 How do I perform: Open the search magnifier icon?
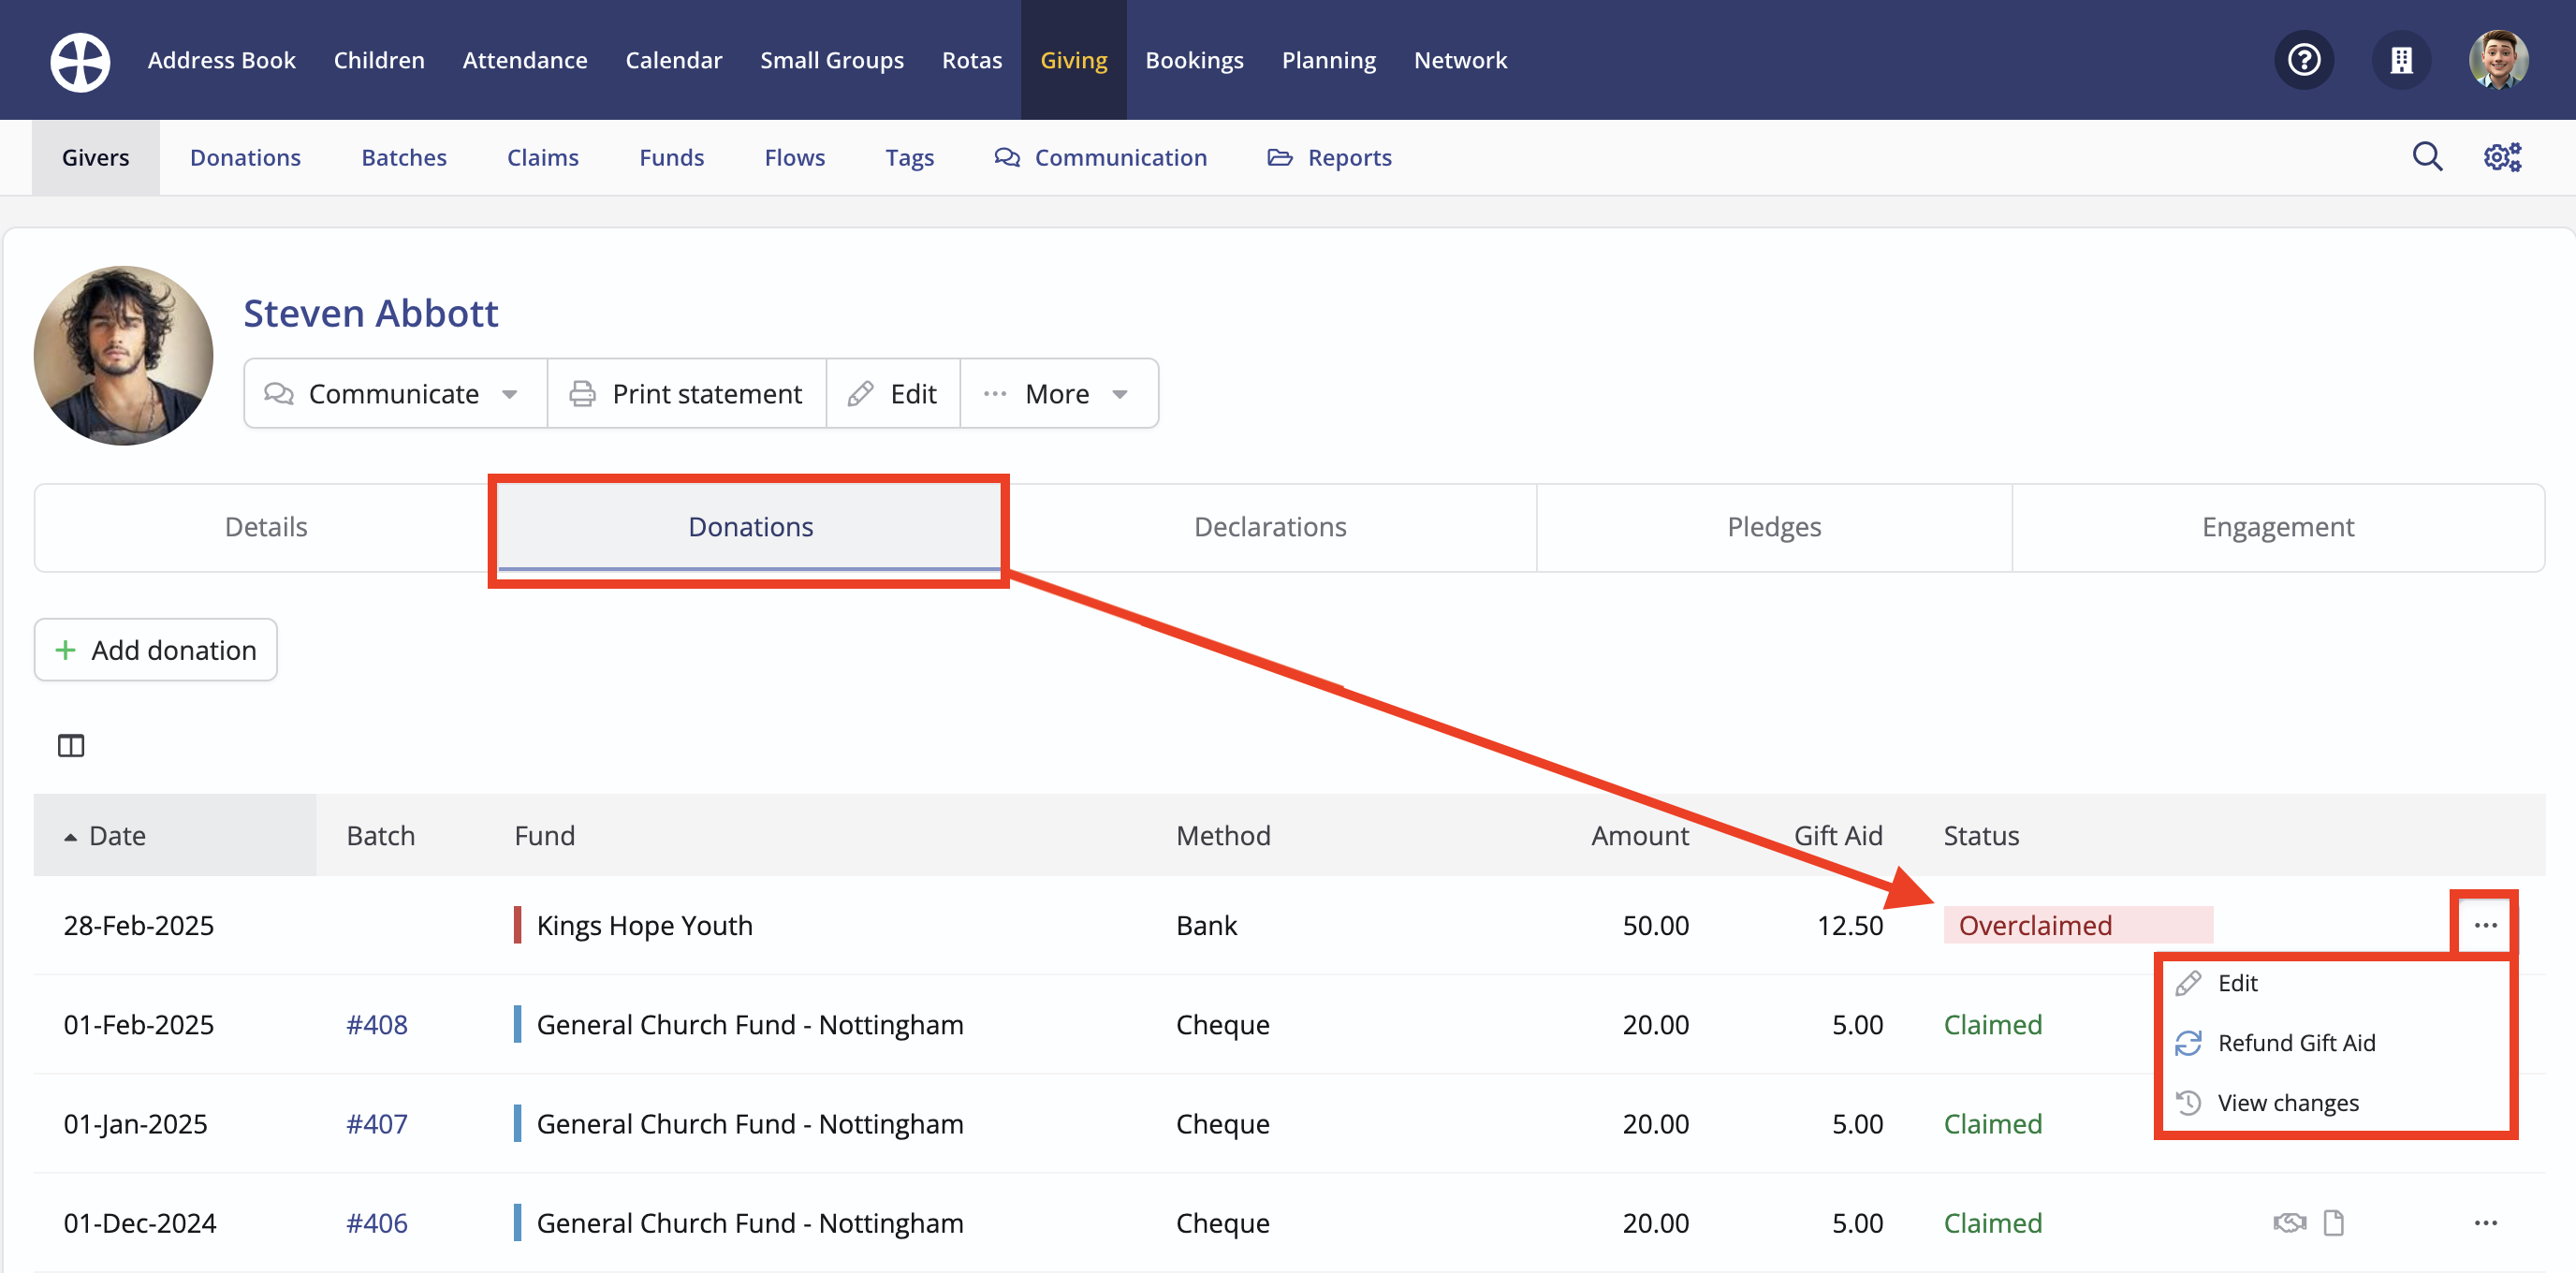(2427, 157)
